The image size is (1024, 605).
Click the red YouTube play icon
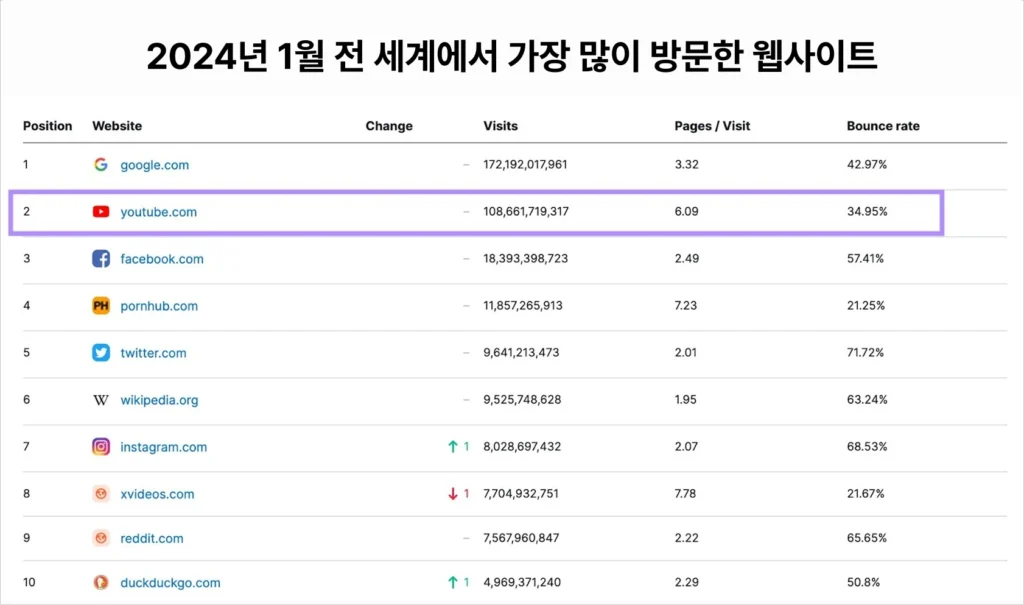[101, 212]
